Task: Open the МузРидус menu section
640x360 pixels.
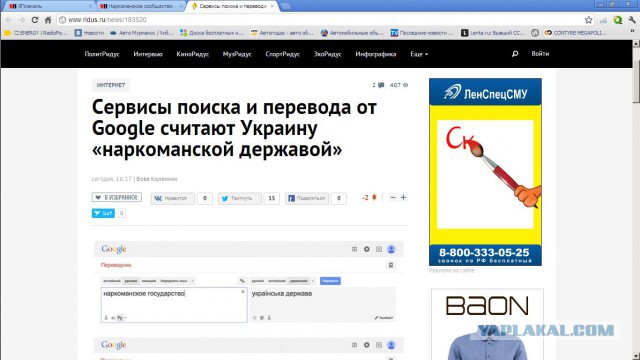Action: (237, 54)
